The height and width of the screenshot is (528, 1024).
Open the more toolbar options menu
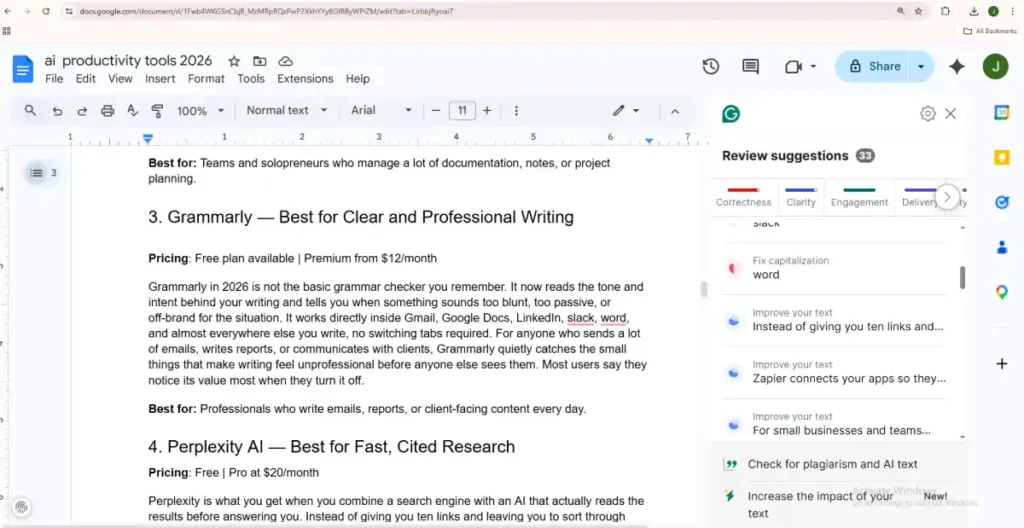coord(516,111)
